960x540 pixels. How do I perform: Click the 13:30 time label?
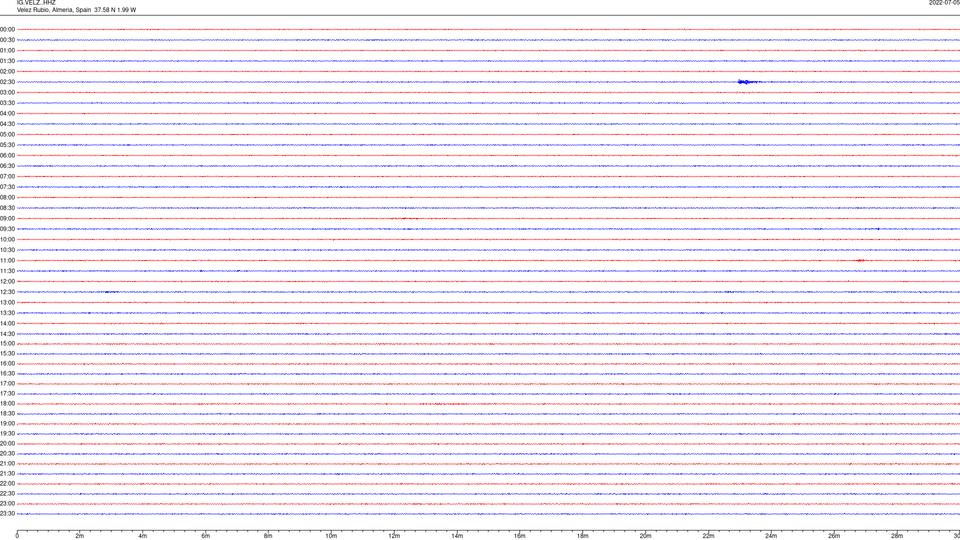(7, 313)
